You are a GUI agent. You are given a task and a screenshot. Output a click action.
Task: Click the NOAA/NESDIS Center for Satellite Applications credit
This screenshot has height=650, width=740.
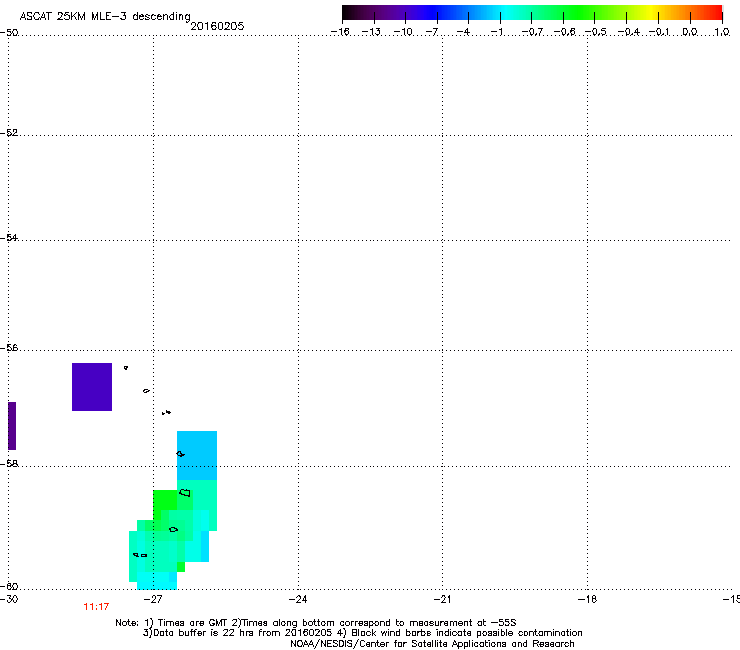point(432,643)
